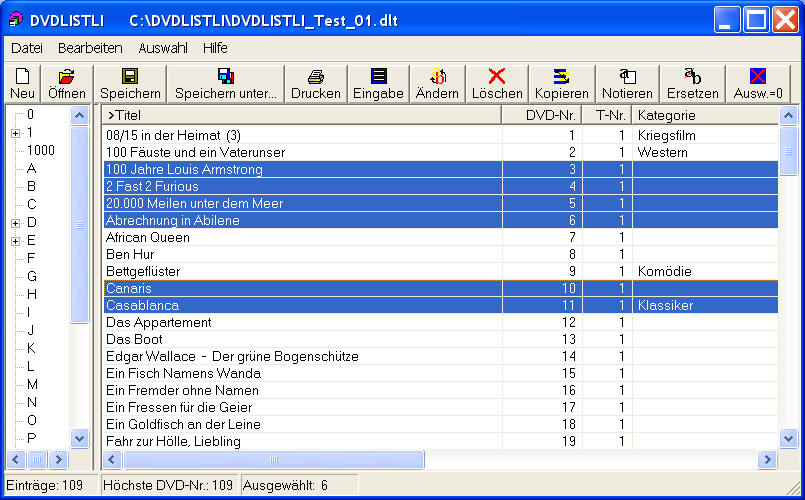
Task: Expand the D node in tree
Action: pos(15,223)
